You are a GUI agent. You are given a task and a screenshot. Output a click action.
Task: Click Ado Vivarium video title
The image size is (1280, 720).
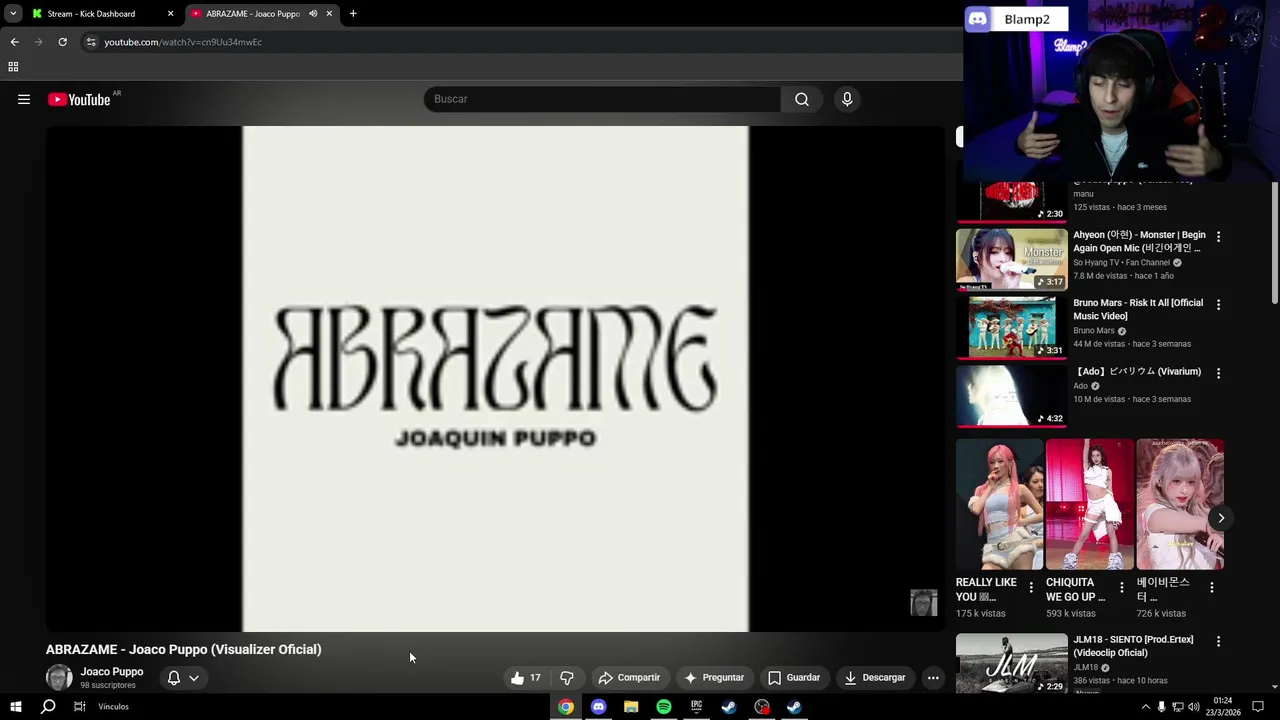[x=1137, y=371]
